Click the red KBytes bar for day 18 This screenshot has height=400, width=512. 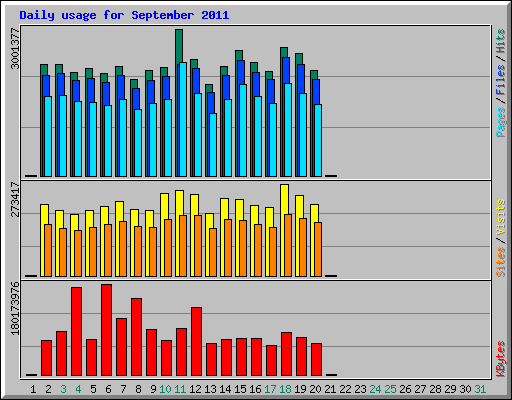click(x=286, y=354)
